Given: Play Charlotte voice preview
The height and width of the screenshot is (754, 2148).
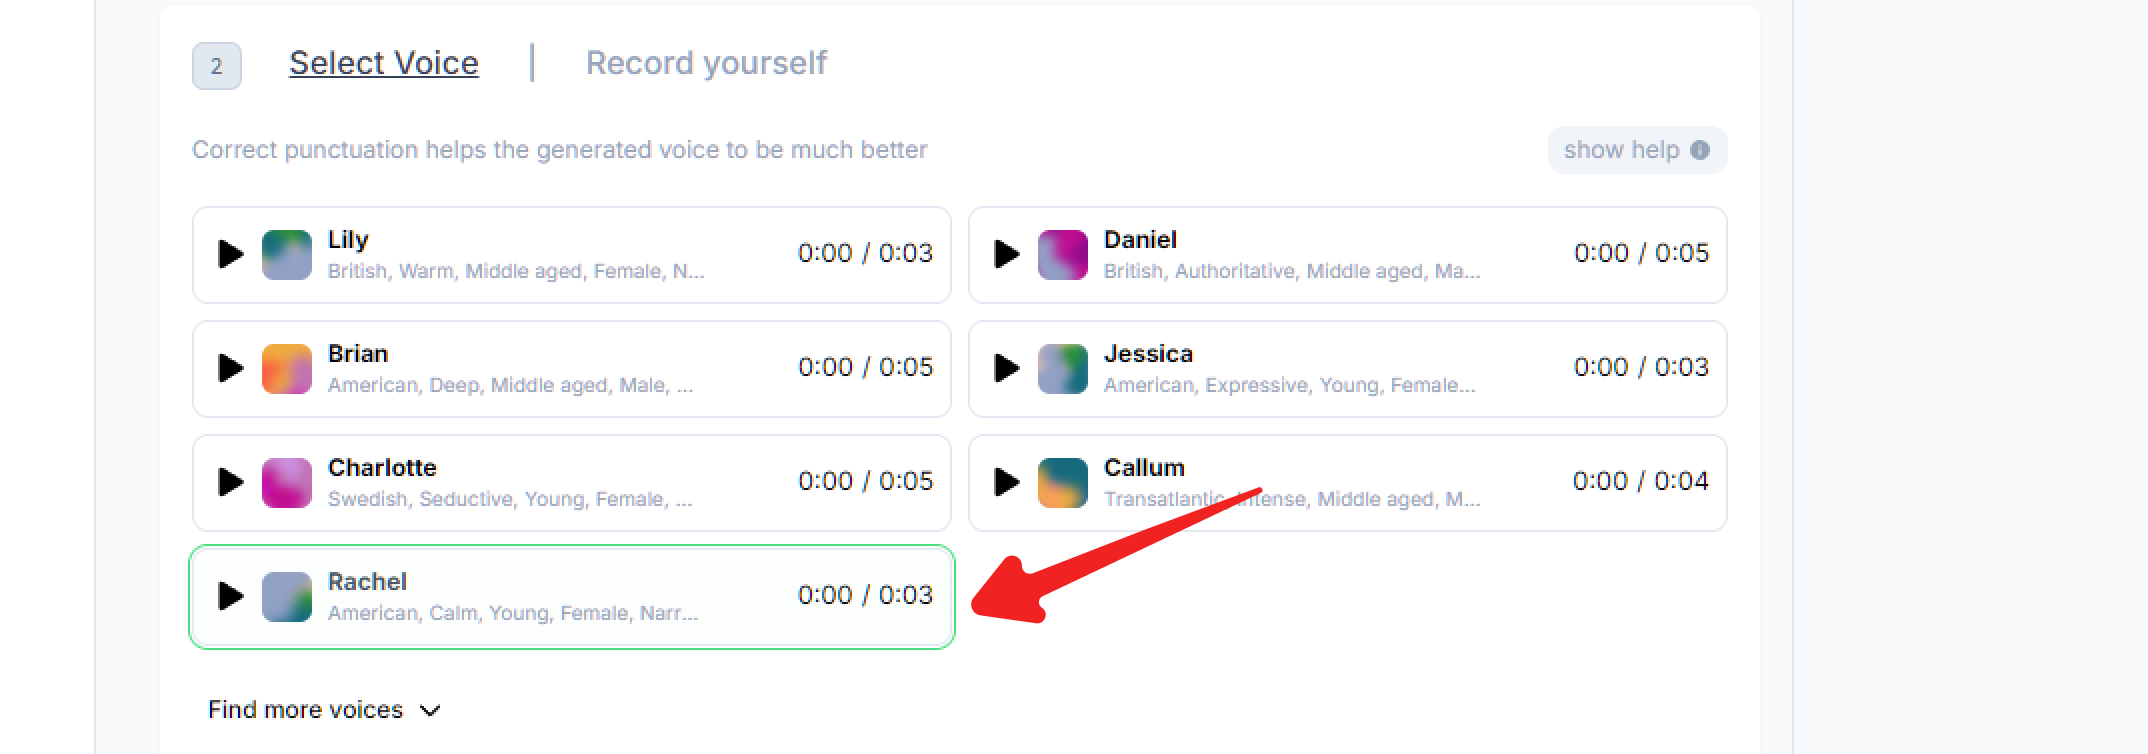Looking at the screenshot, I should pyautogui.click(x=231, y=482).
